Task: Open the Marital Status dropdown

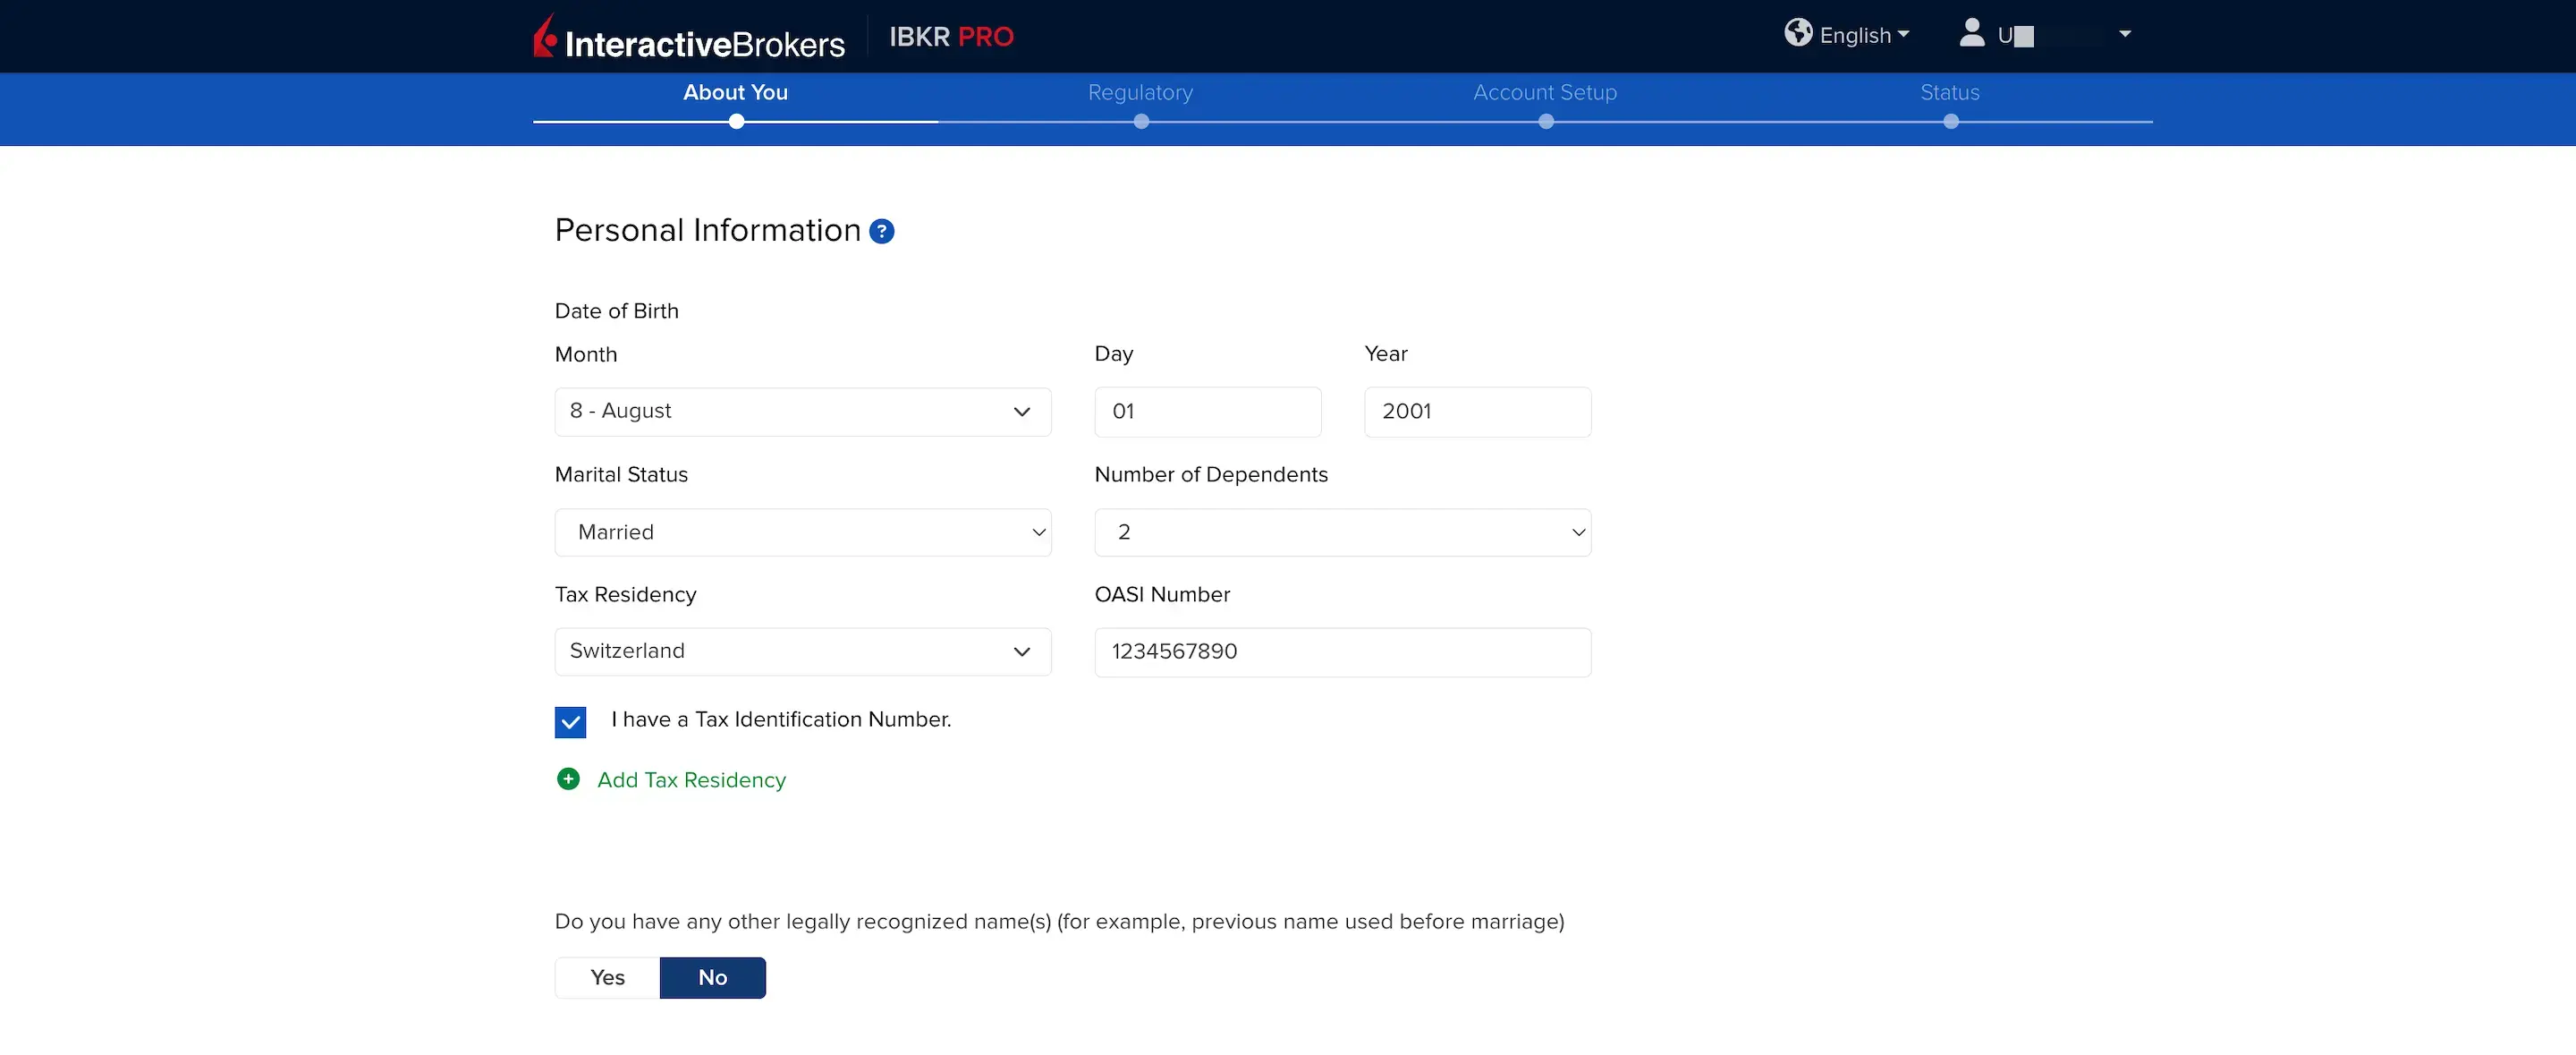Action: [x=802, y=532]
